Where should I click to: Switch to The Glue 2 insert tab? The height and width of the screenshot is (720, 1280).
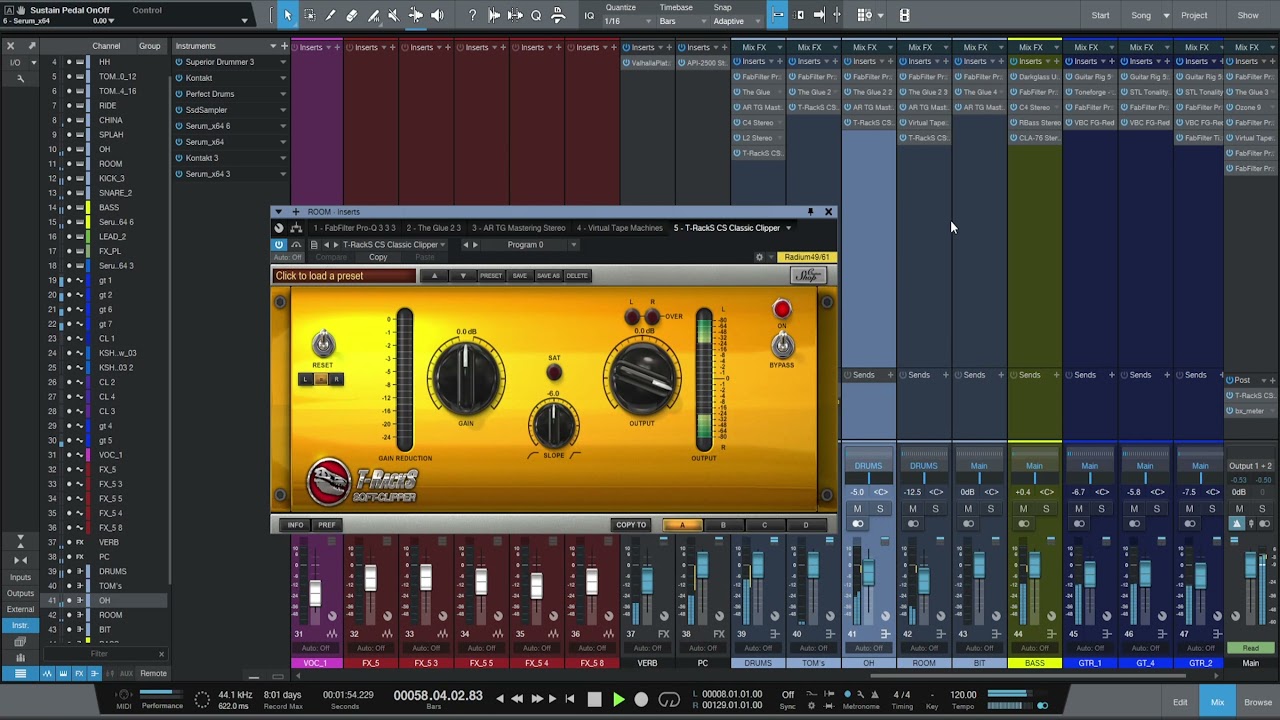coord(434,228)
